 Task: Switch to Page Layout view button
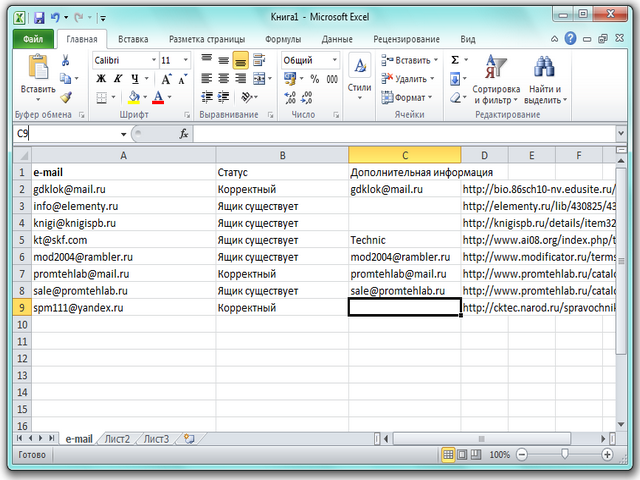(462, 454)
